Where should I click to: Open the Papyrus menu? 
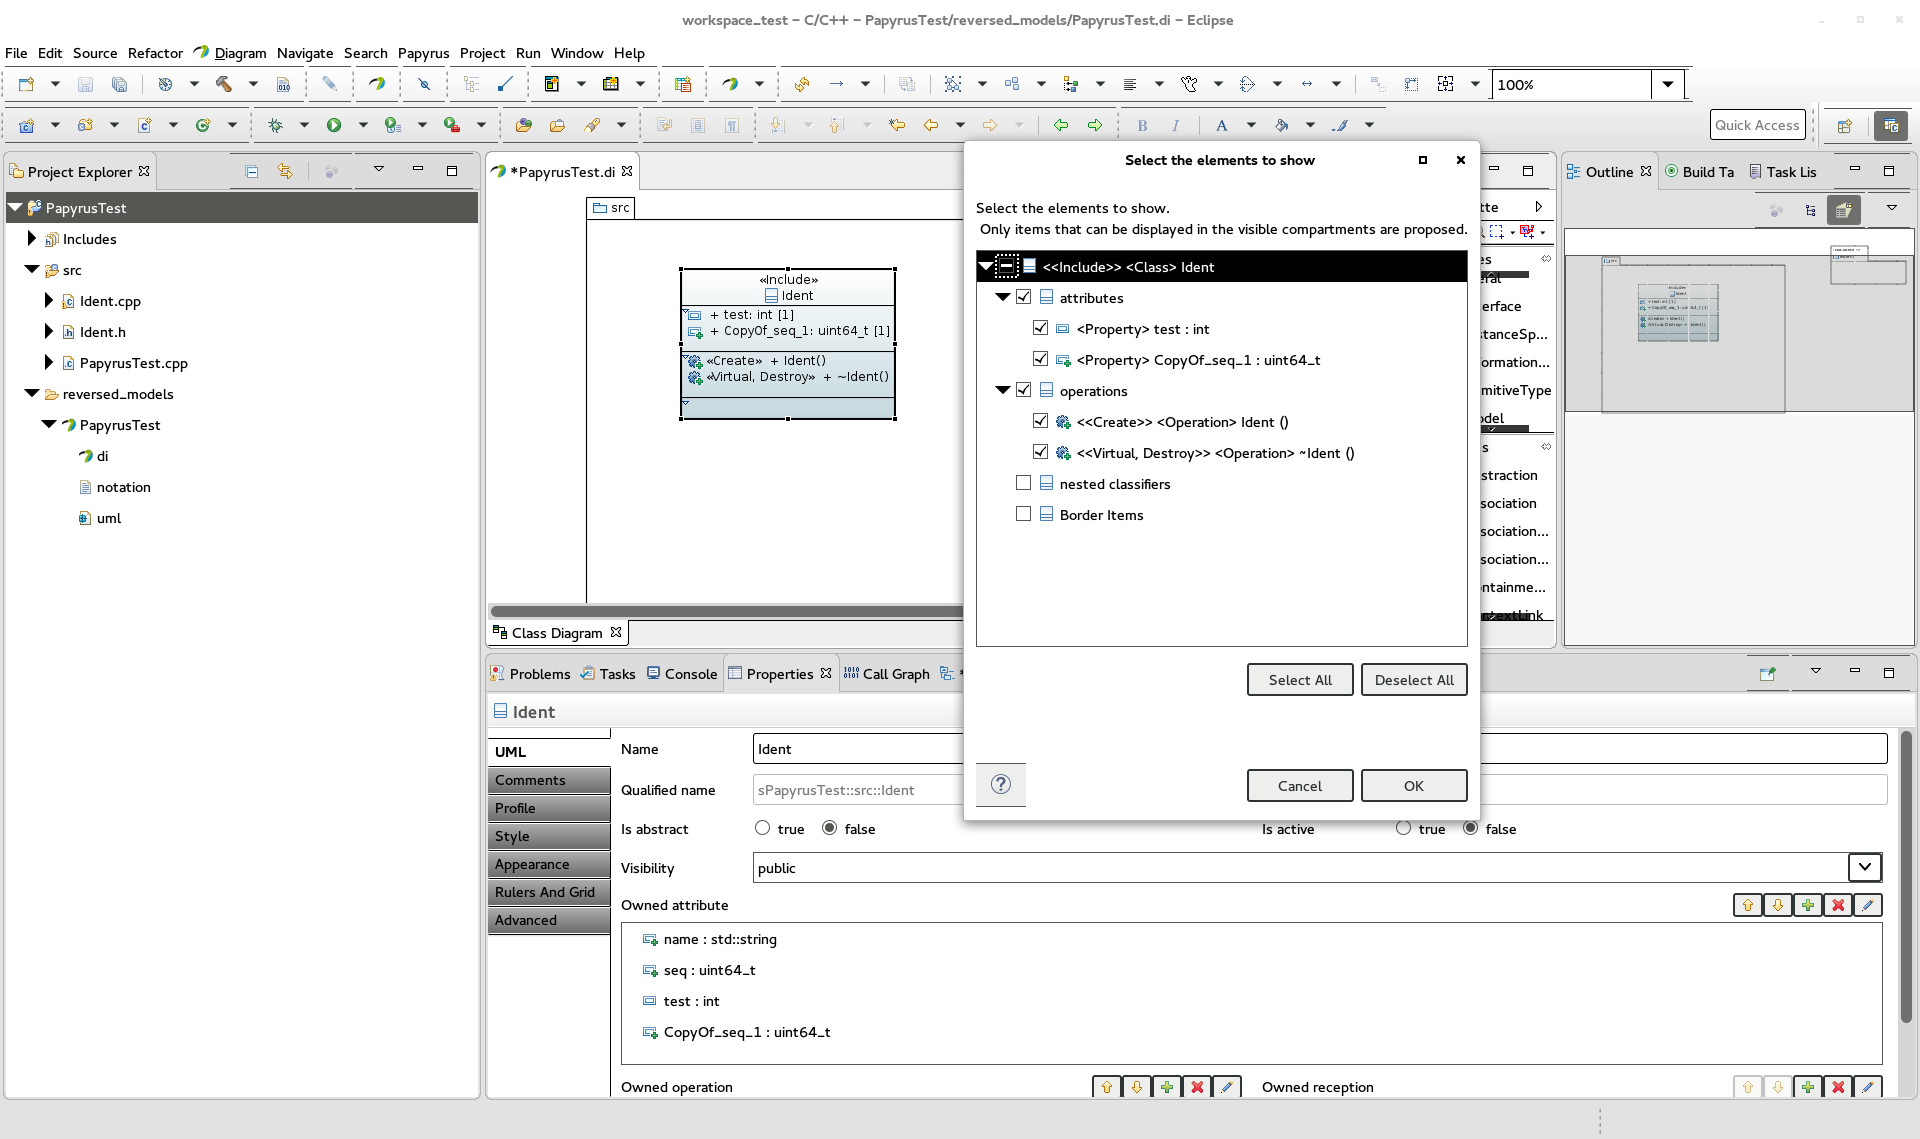coord(423,53)
